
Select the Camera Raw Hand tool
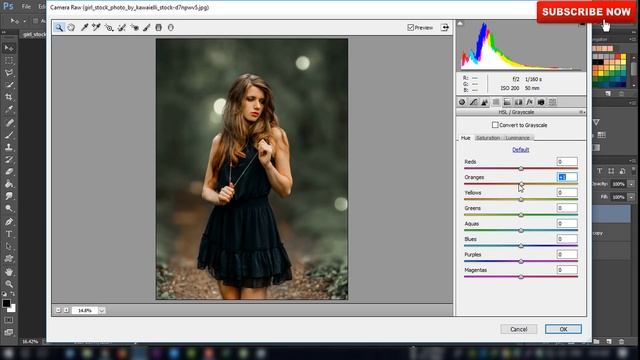click(x=71, y=27)
